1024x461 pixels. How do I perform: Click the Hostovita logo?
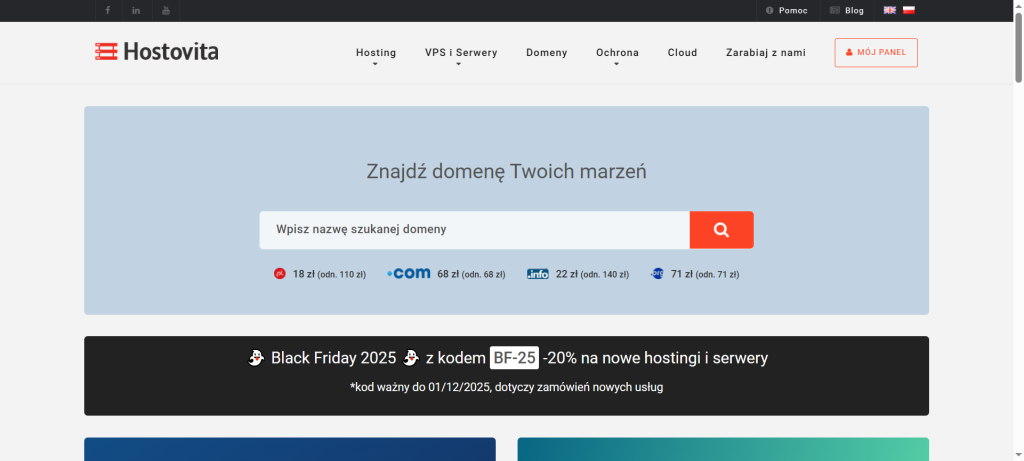click(157, 52)
